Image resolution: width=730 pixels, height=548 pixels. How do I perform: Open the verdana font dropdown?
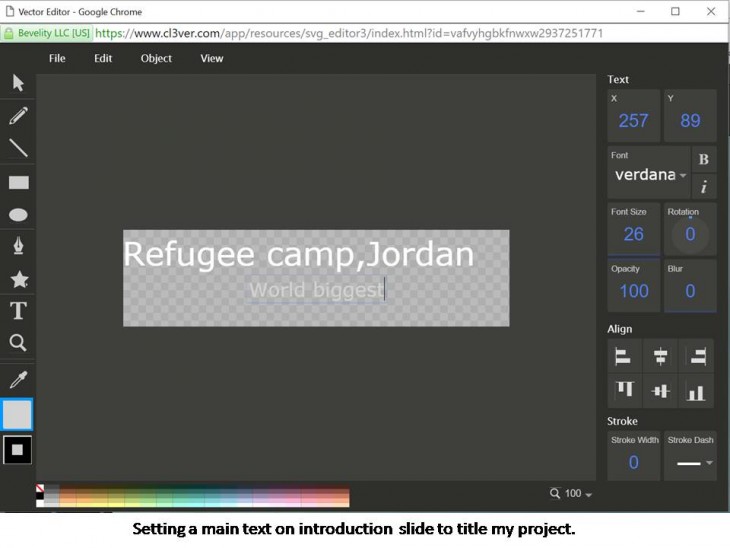(x=650, y=175)
